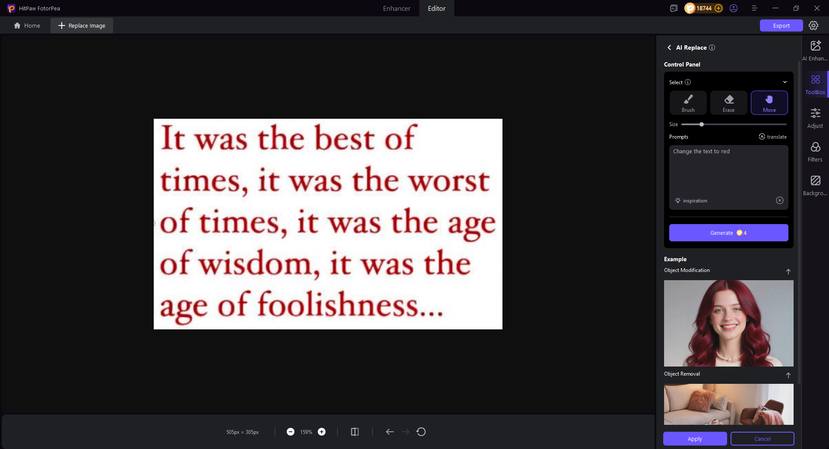Open the feedback icon in title bar
The width and height of the screenshot is (829, 449).
673,8
